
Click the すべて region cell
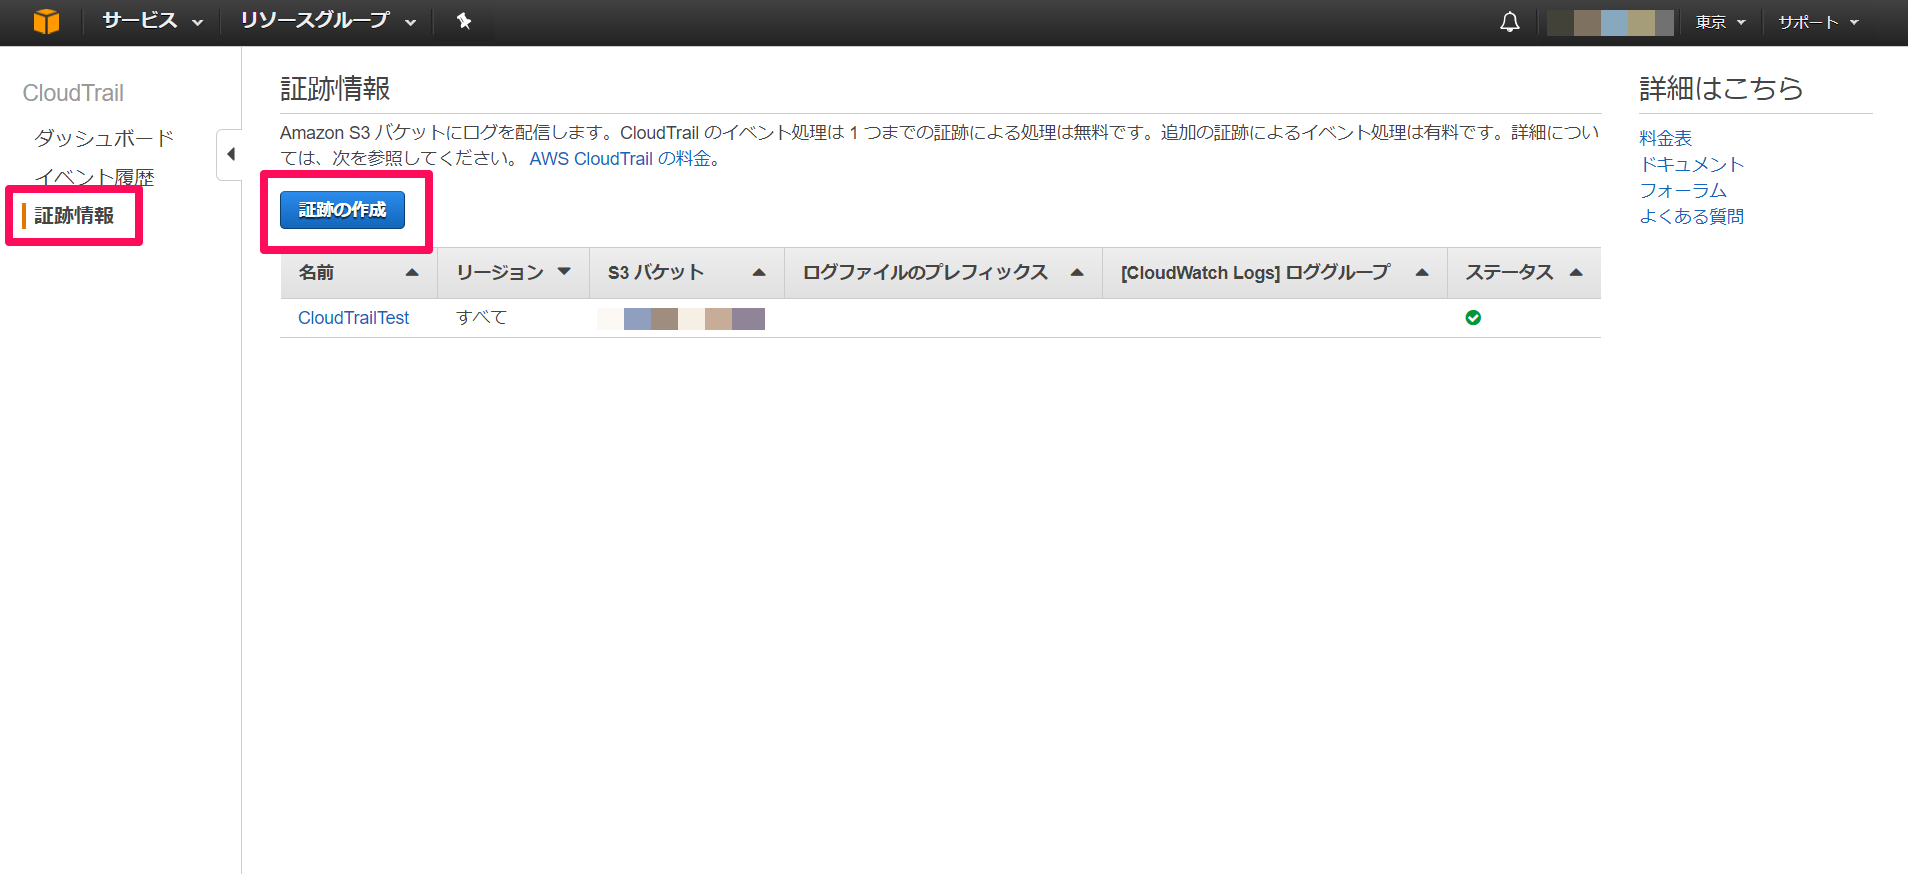click(482, 318)
